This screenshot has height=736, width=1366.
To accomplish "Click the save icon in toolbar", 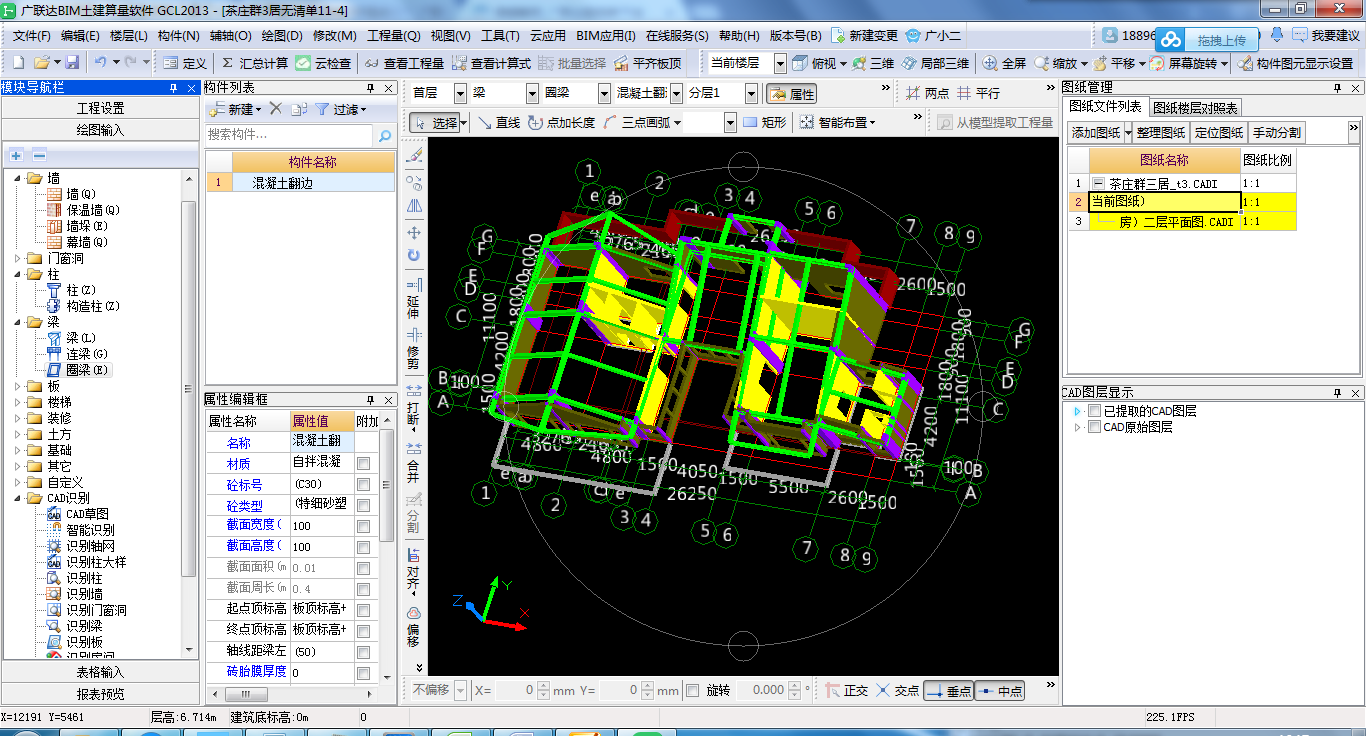I will [71, 63].
